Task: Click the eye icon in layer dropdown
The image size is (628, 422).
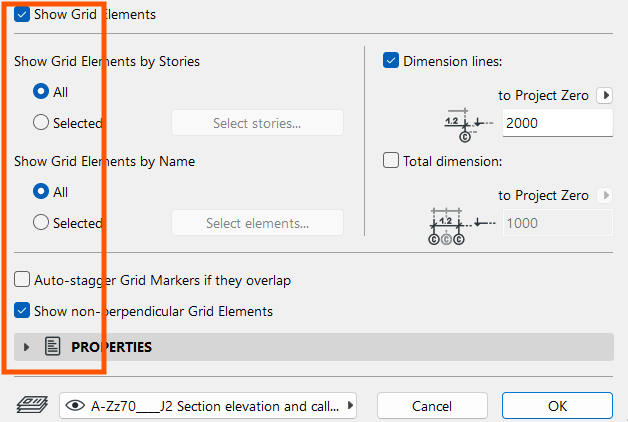Action: (75, 406)
